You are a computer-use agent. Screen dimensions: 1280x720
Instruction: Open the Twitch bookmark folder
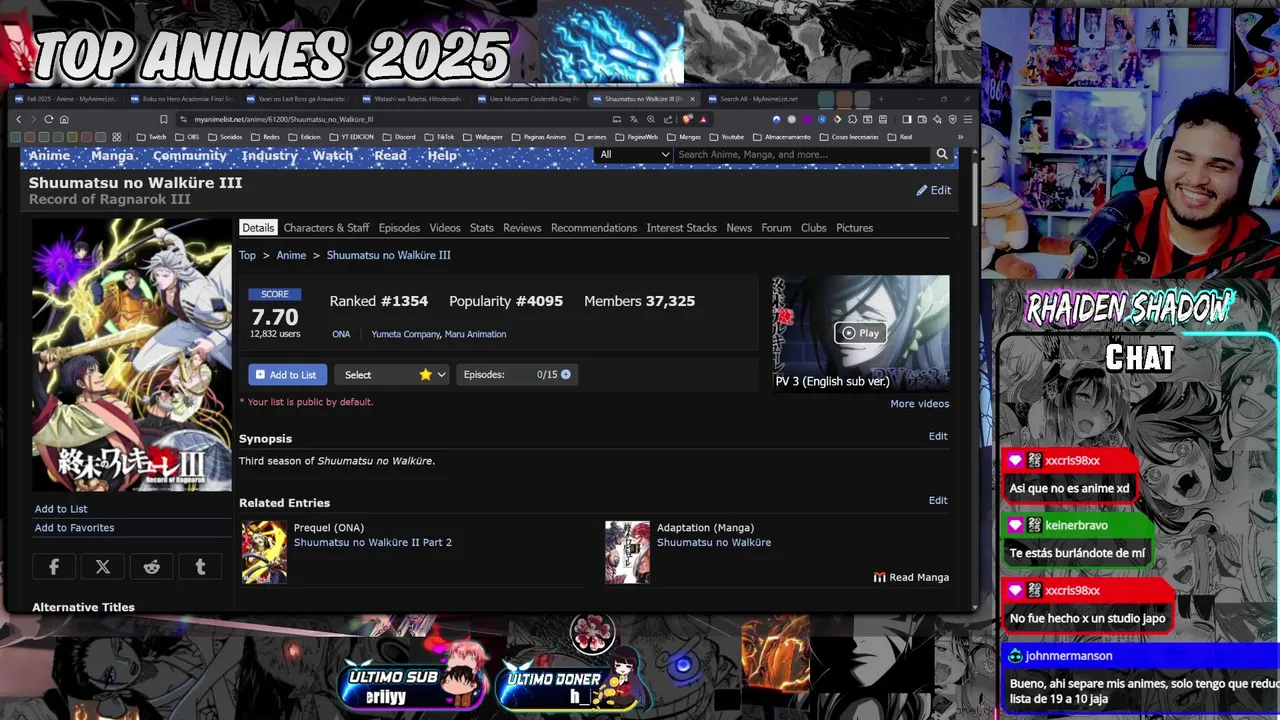[x=152, y=137]
